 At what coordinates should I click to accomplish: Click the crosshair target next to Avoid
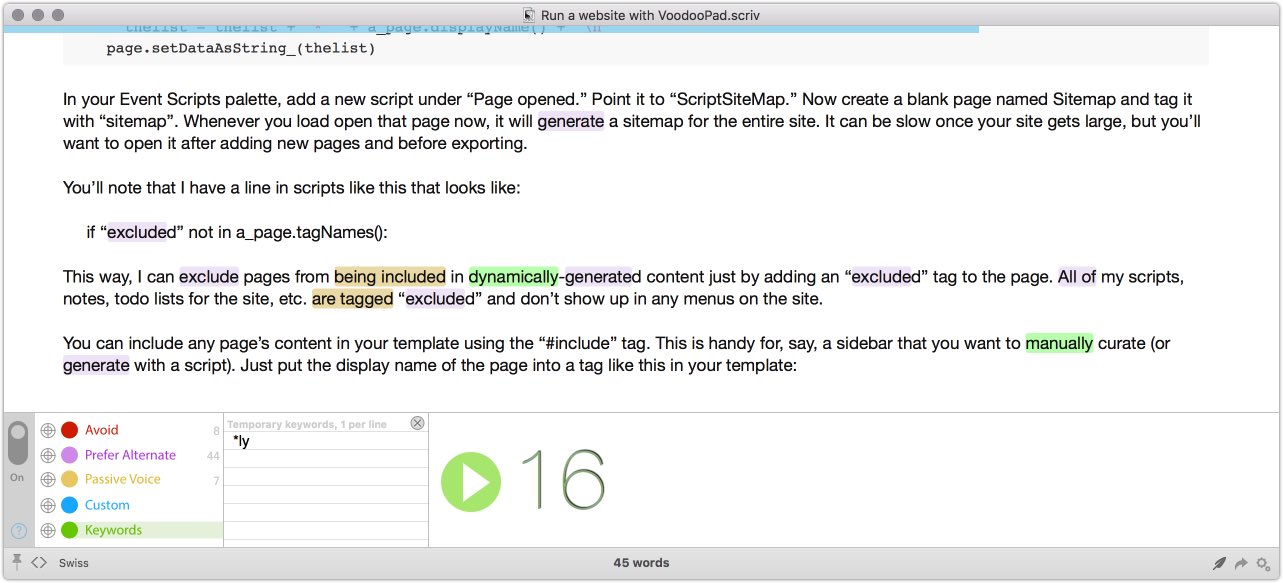pyautogui.click(x=47, y=430)
